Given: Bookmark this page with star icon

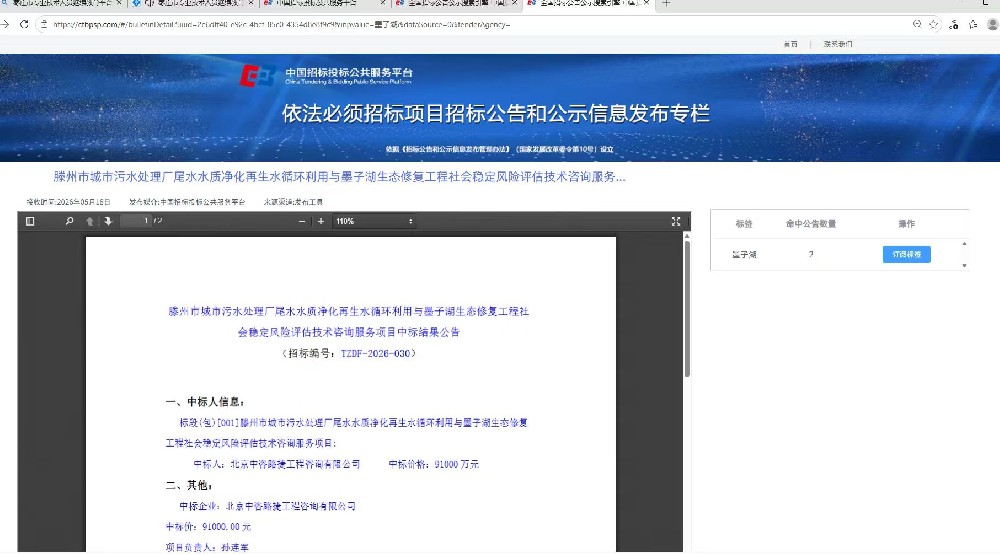Looking at the screenshot, I should pyautogui.click(x=934, y=24).
